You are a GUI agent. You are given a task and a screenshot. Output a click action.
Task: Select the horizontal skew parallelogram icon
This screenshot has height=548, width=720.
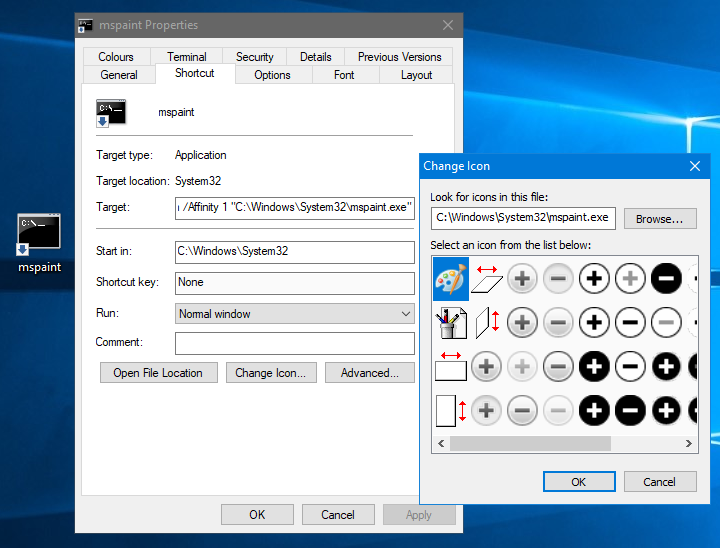487,278
